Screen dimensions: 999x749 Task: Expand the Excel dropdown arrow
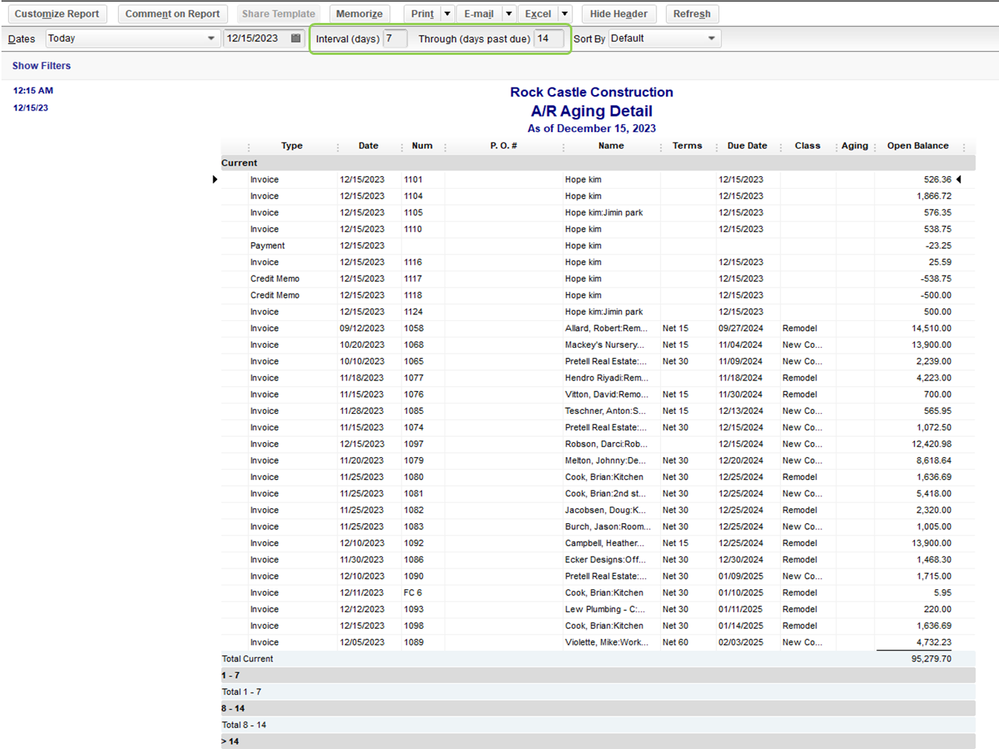tap(565, 13)
